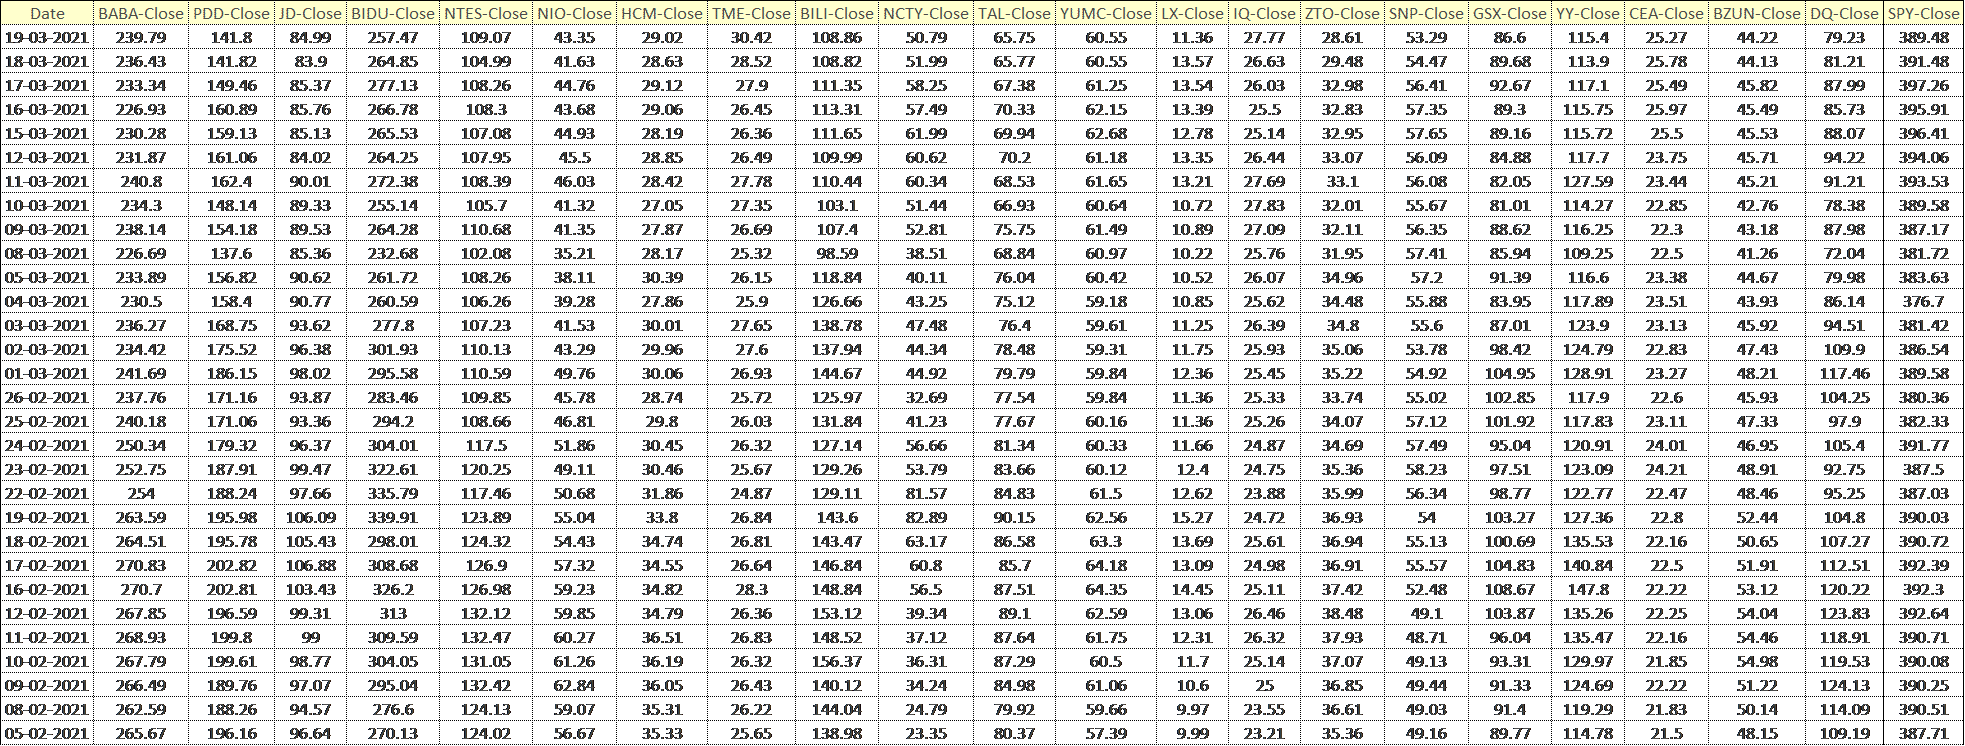Select the date cell 08-03-2021

47,253
